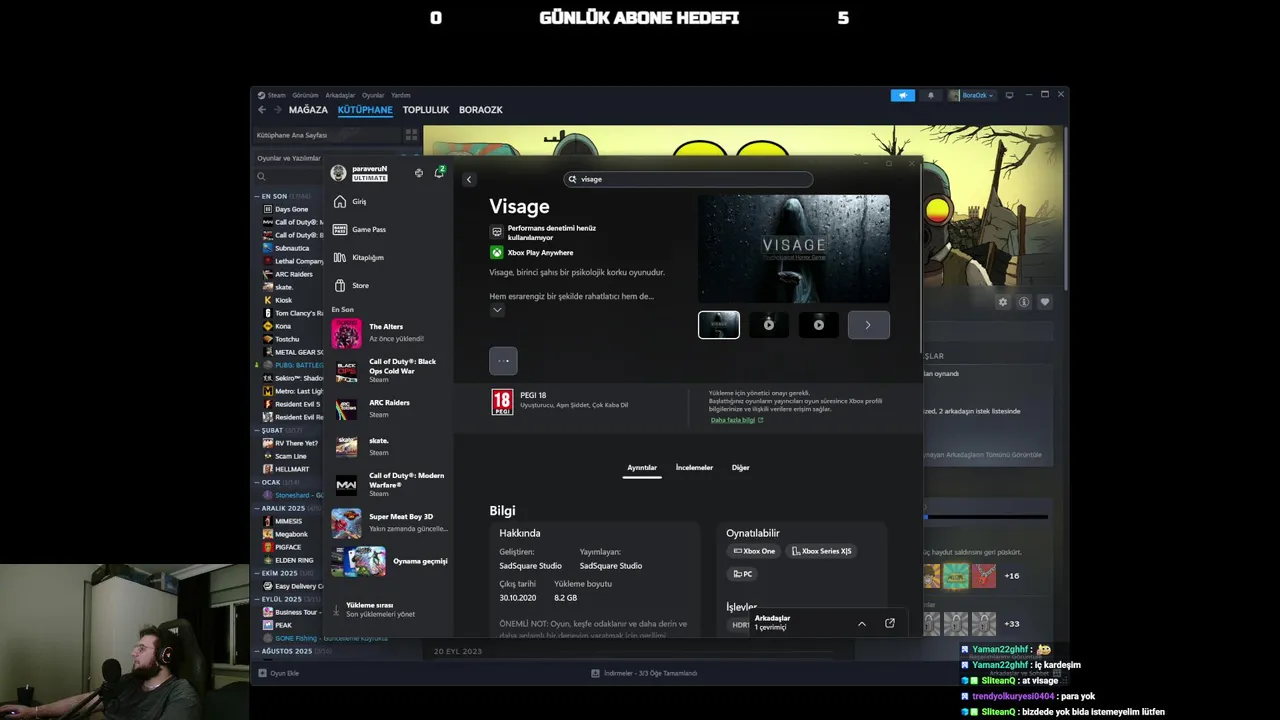Image resolution: width=1280 pixels, height=720 pixels.
Task: Click the Xbox One platform chip
Action: pyautogui.click(x=754, y=551)
